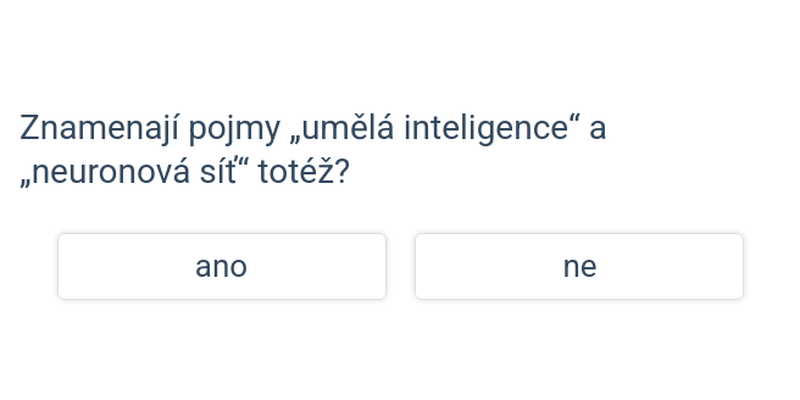The height and width of the screenshot is (400, 800).
Task: Click the "ano" answer button
Action: pyautogui.click(x=221, y=266)
